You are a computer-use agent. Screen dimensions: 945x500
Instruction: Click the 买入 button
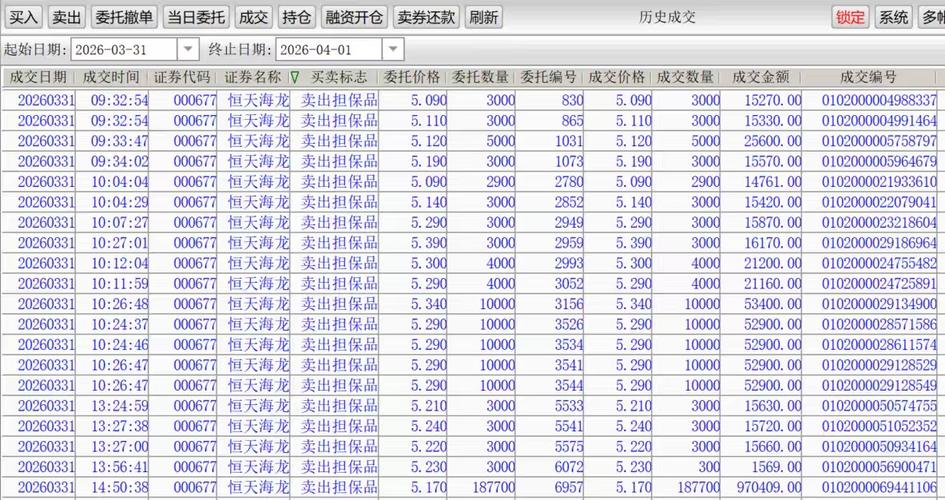(24, 17)
